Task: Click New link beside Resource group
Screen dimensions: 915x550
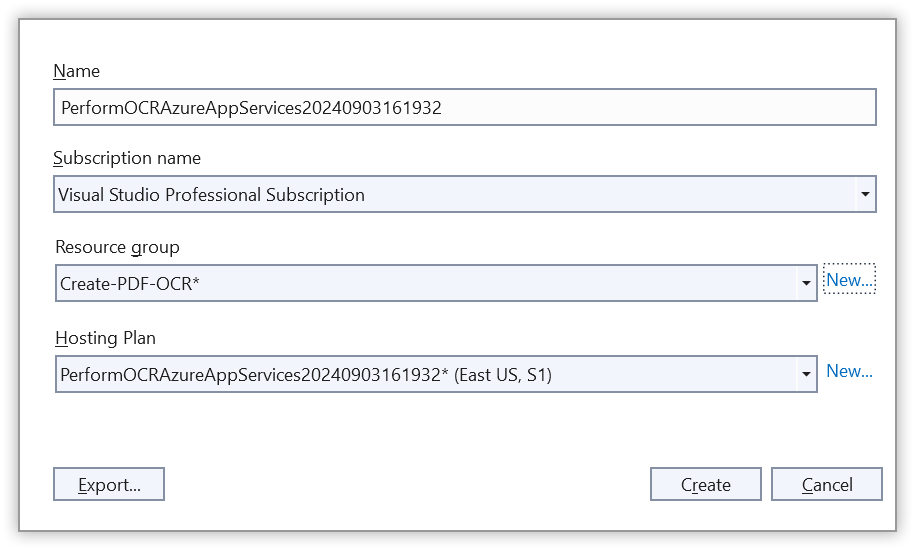Action: pyautogui.click(x=849, y=280)
